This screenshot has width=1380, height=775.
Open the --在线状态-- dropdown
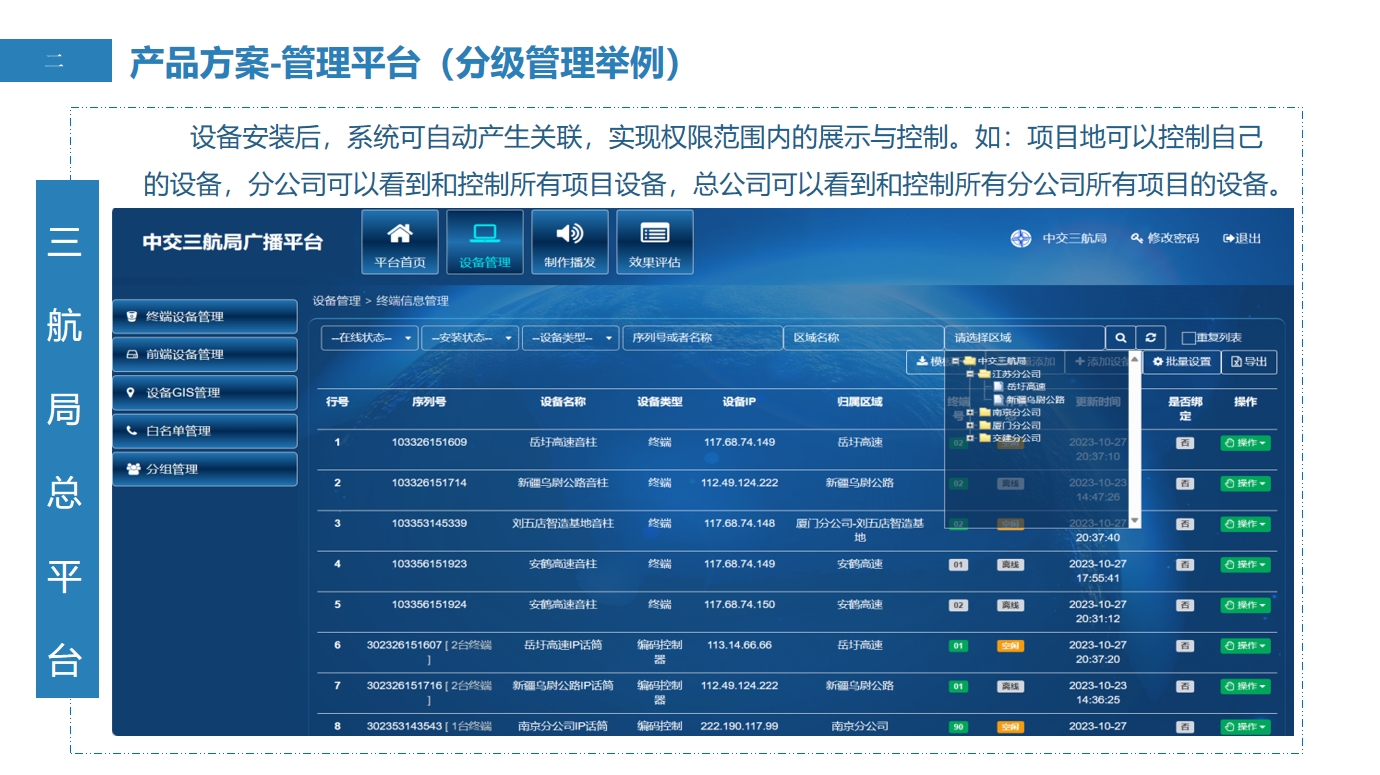(369, 338)
